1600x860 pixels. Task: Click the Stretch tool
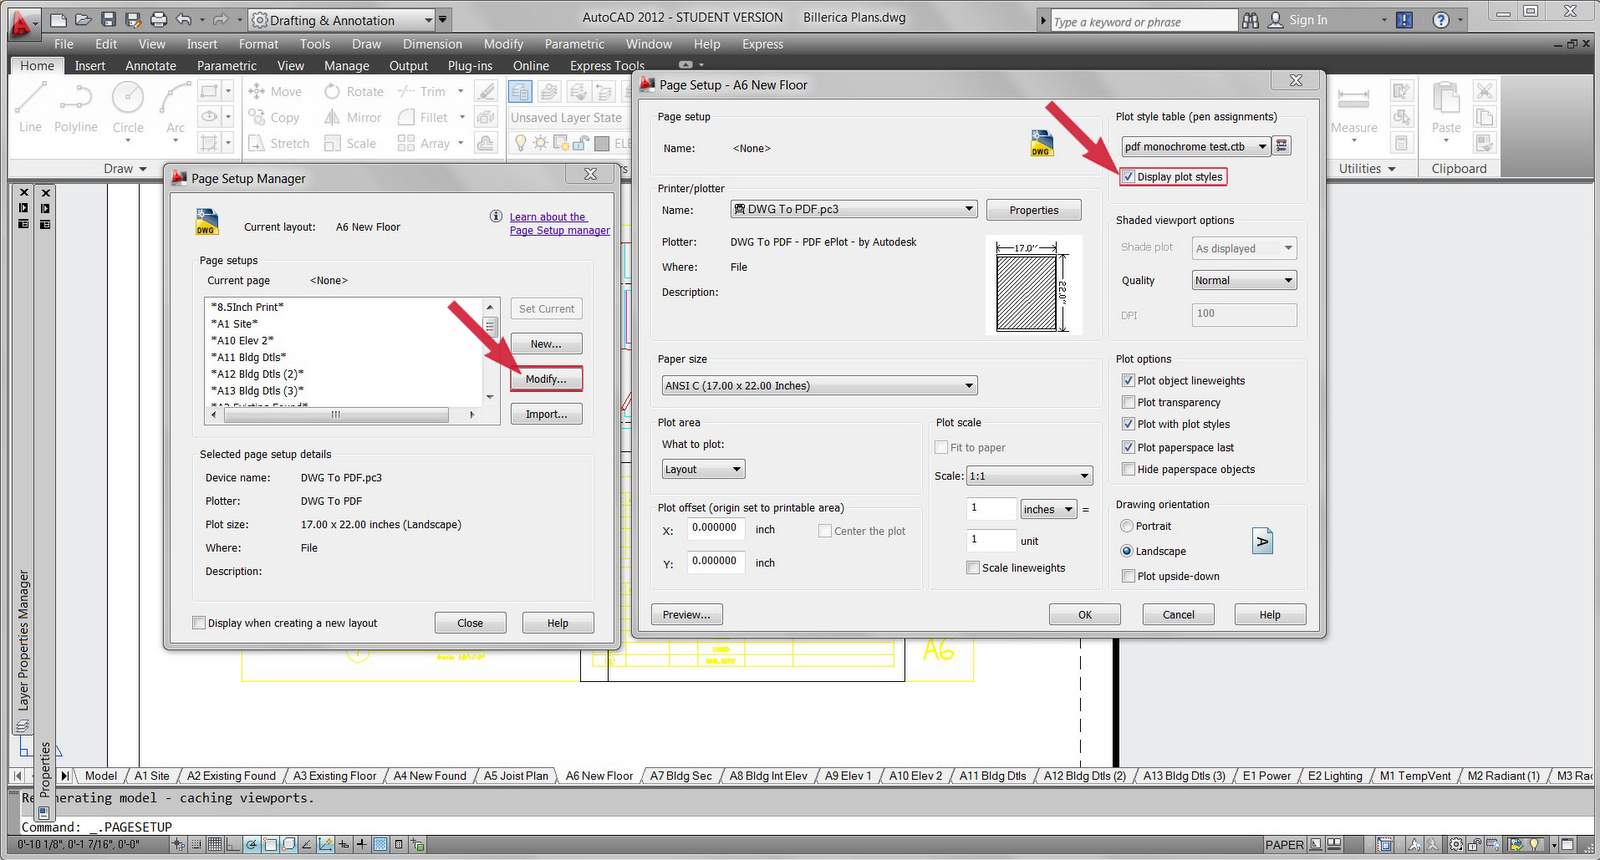[279, 143]
